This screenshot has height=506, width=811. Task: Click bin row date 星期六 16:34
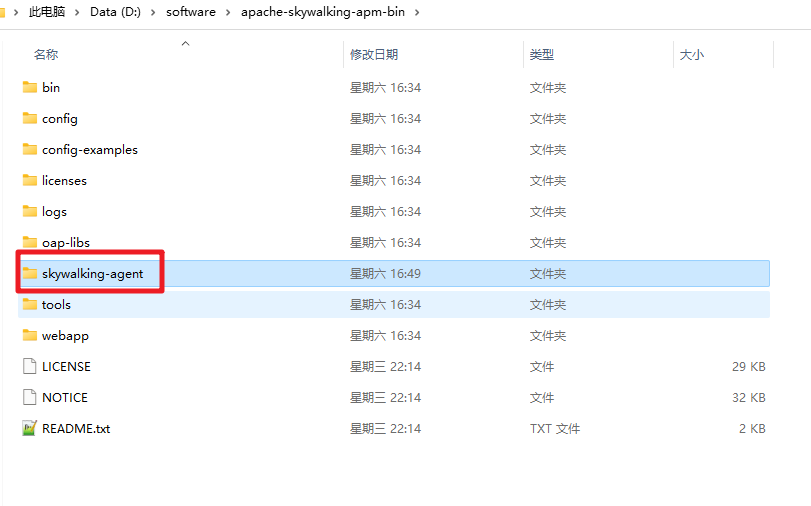coord(385,87)
